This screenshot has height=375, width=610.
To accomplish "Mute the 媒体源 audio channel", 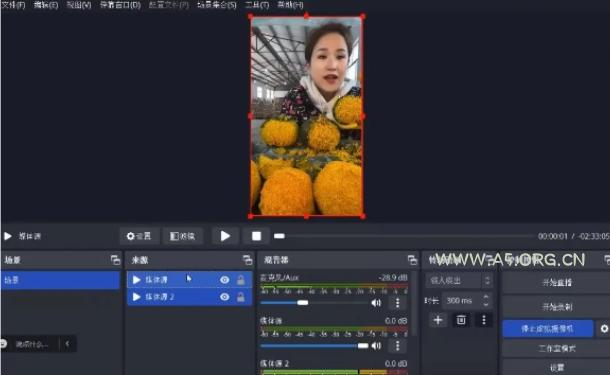I will coord(376,345).
